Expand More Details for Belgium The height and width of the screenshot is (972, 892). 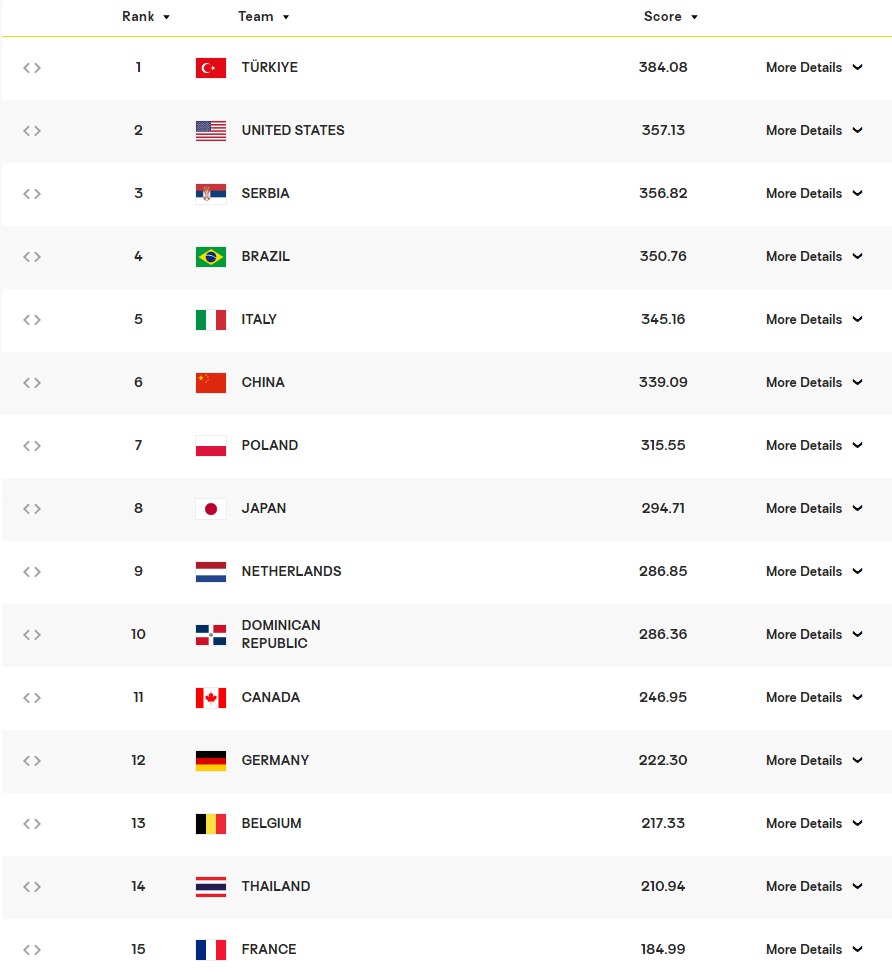[813, 824]
